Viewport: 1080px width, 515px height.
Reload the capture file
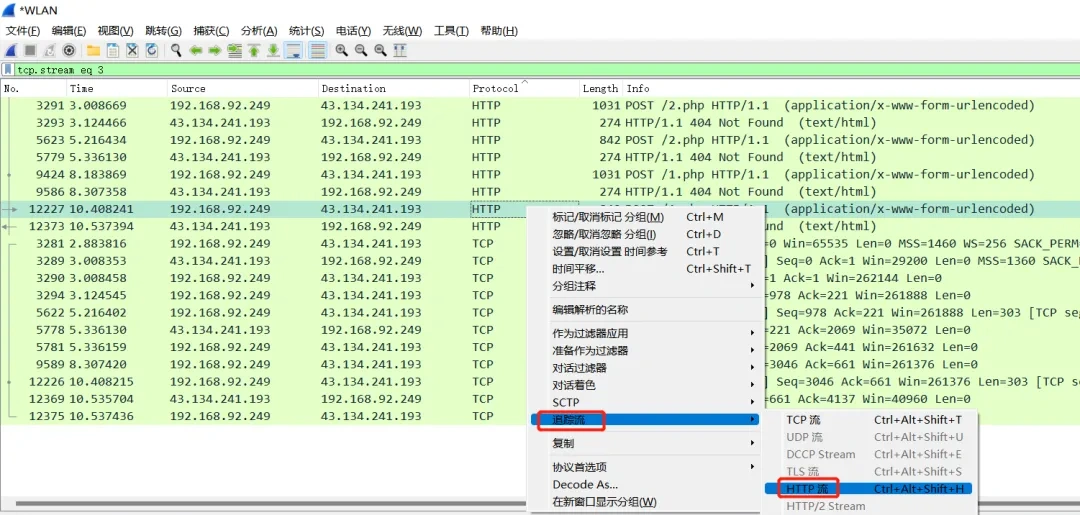click(x=152, y=50)
